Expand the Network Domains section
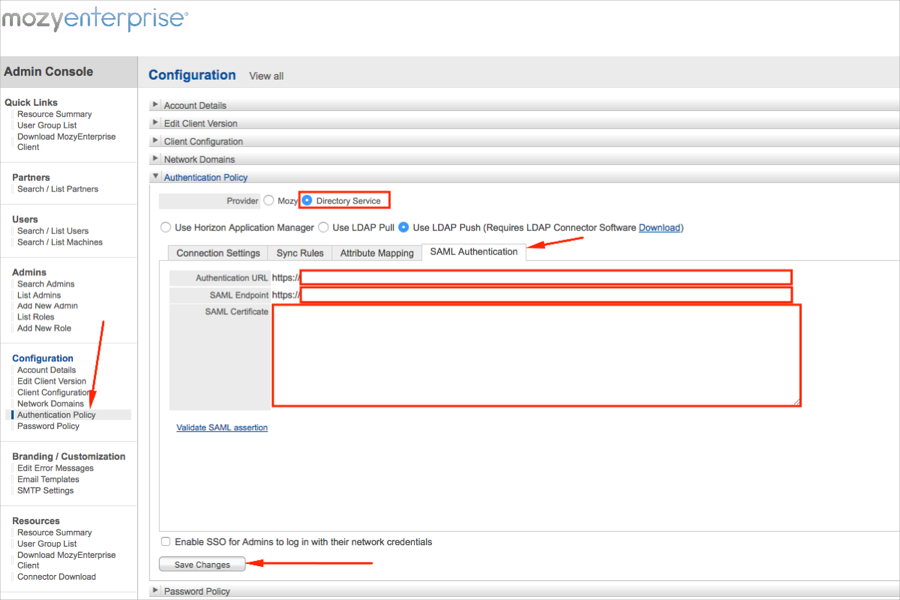This screenshot has height=600, width=900. [199, 160]
